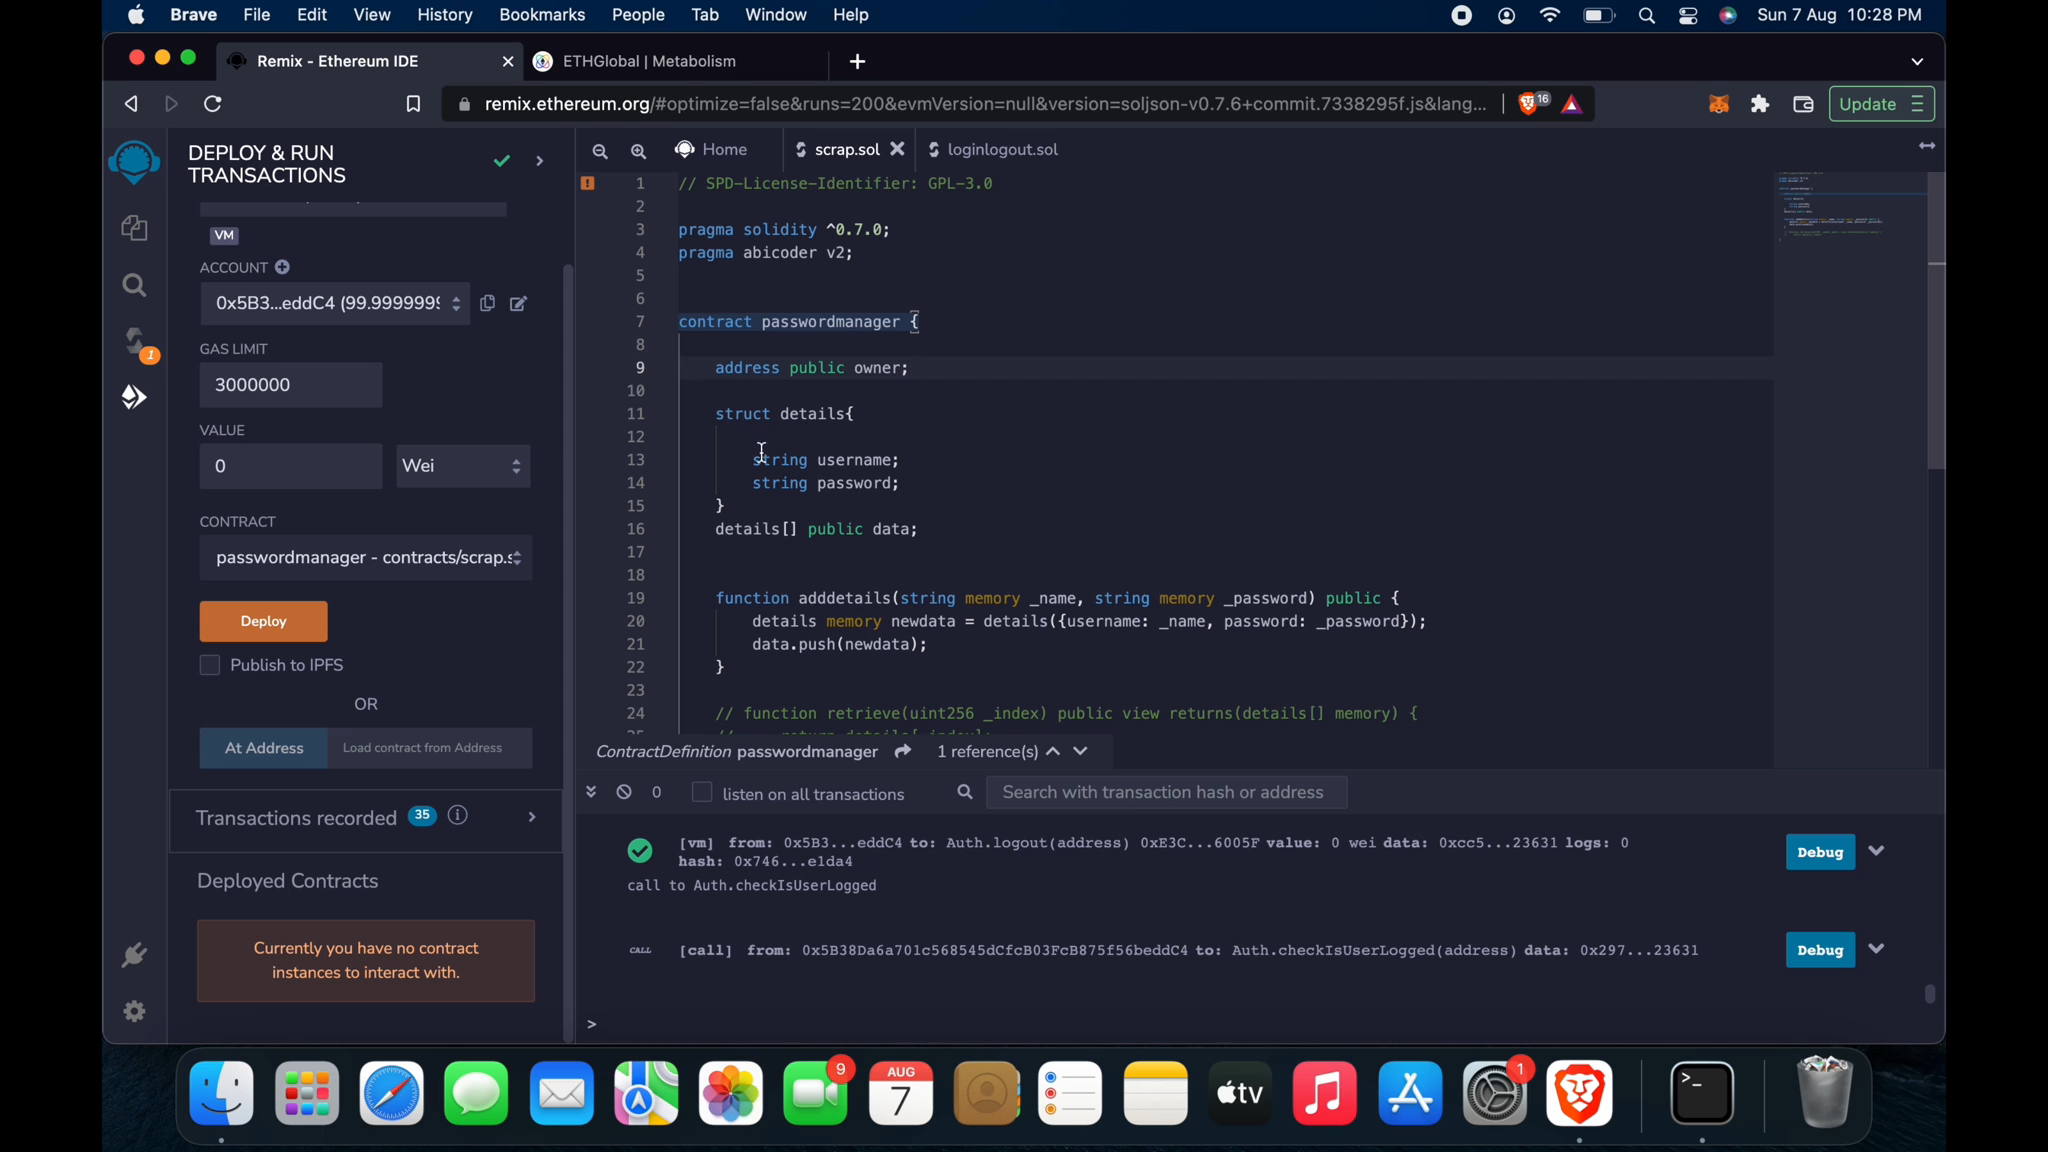Screen dimensions: 2048x1152
Task: Open the Wei unit dropdown
Action: [463, 466]
